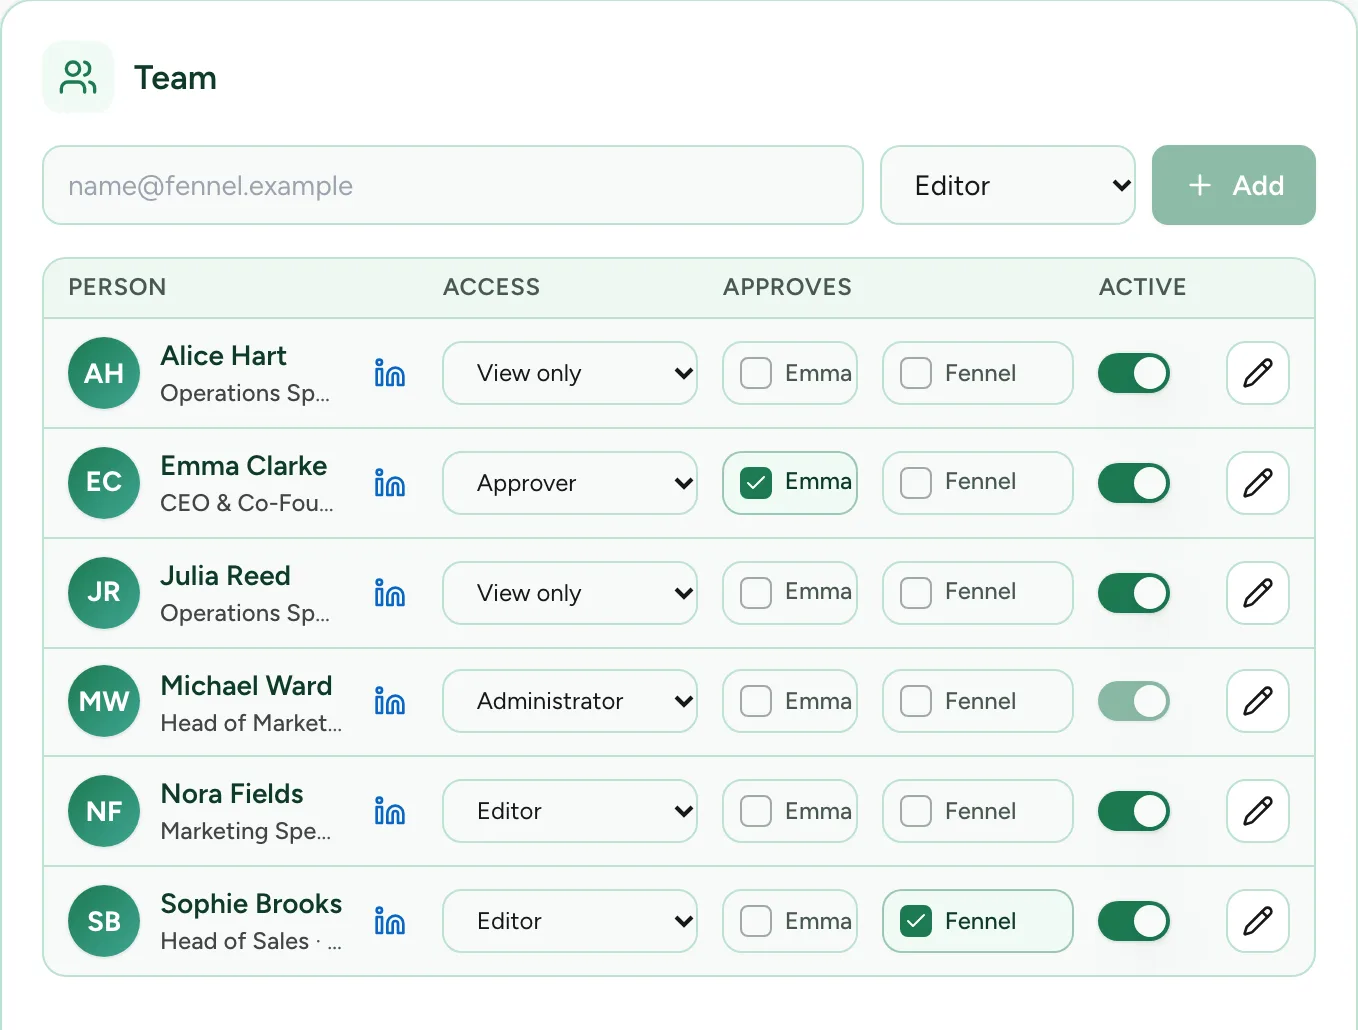Check Fennel approval for Nora Fields

(x=916, y=811)
